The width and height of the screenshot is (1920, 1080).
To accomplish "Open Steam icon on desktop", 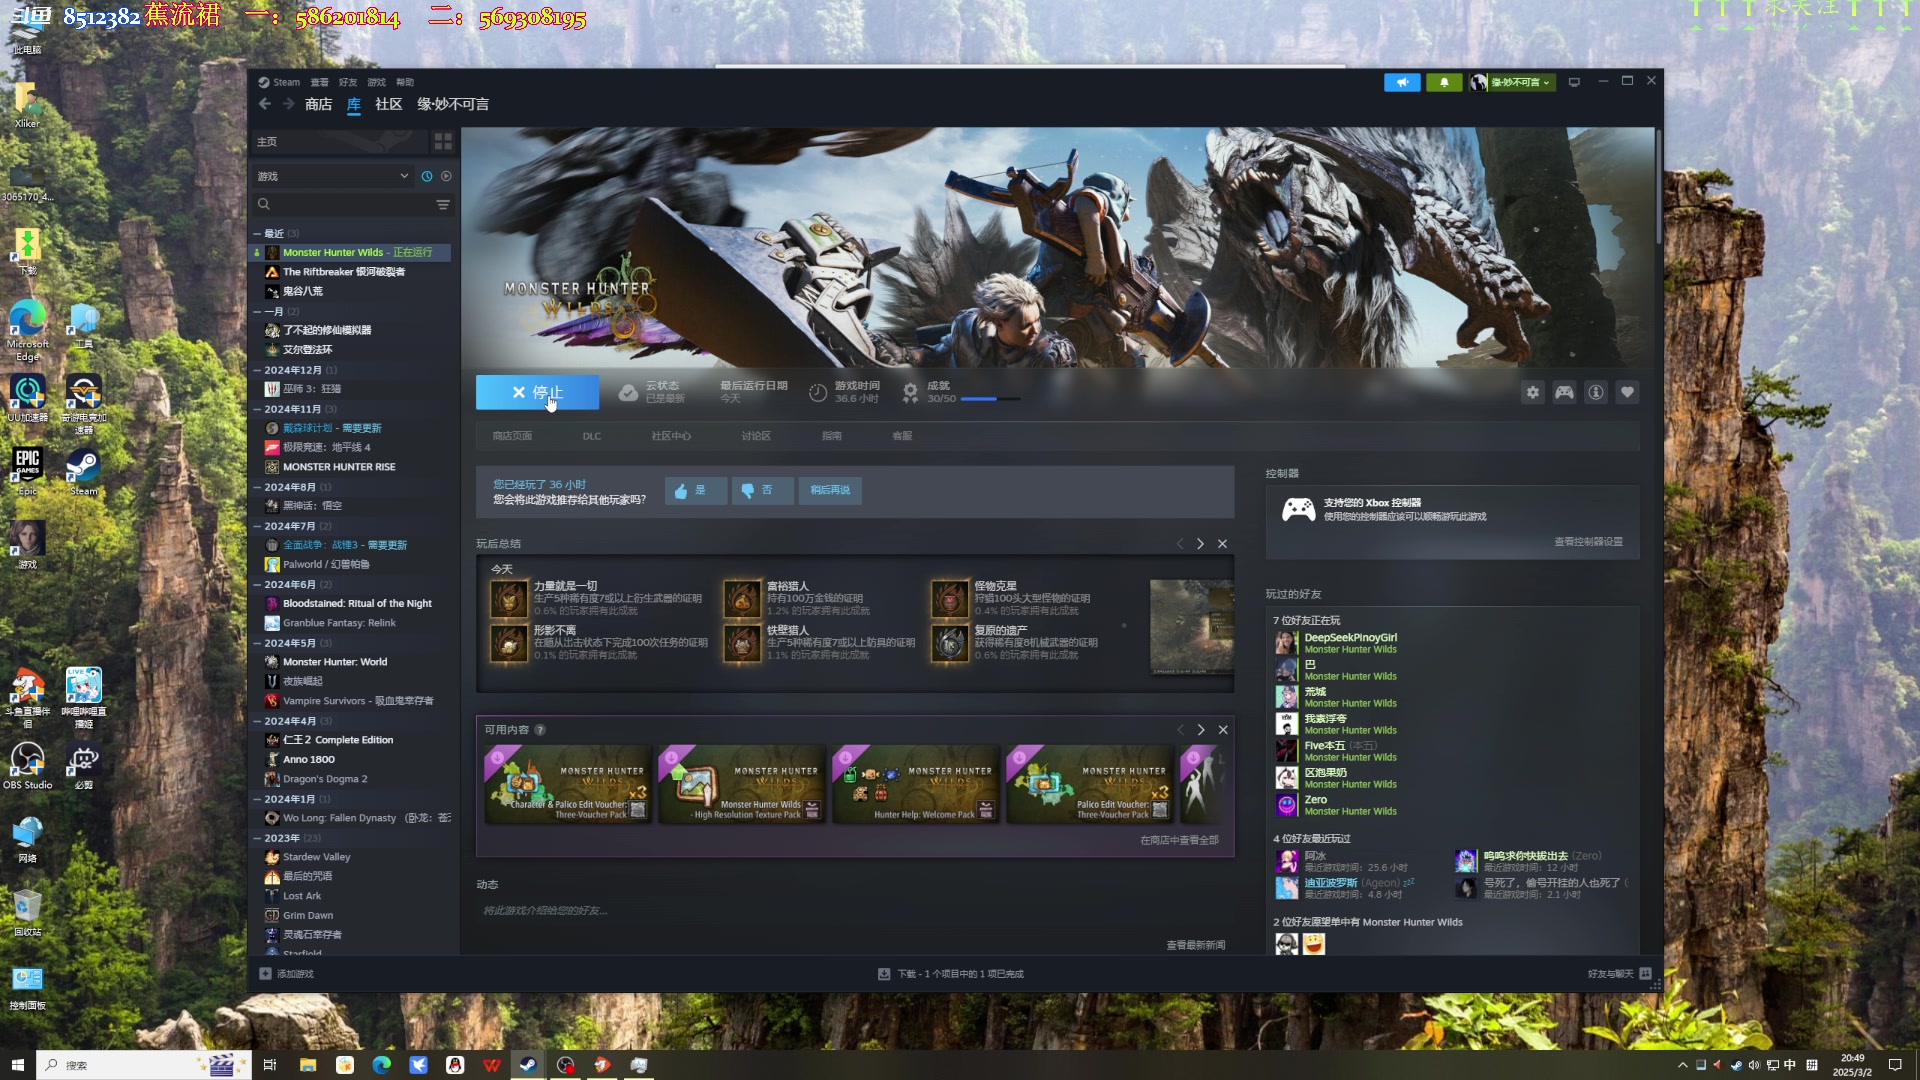I will click(83, 471).
